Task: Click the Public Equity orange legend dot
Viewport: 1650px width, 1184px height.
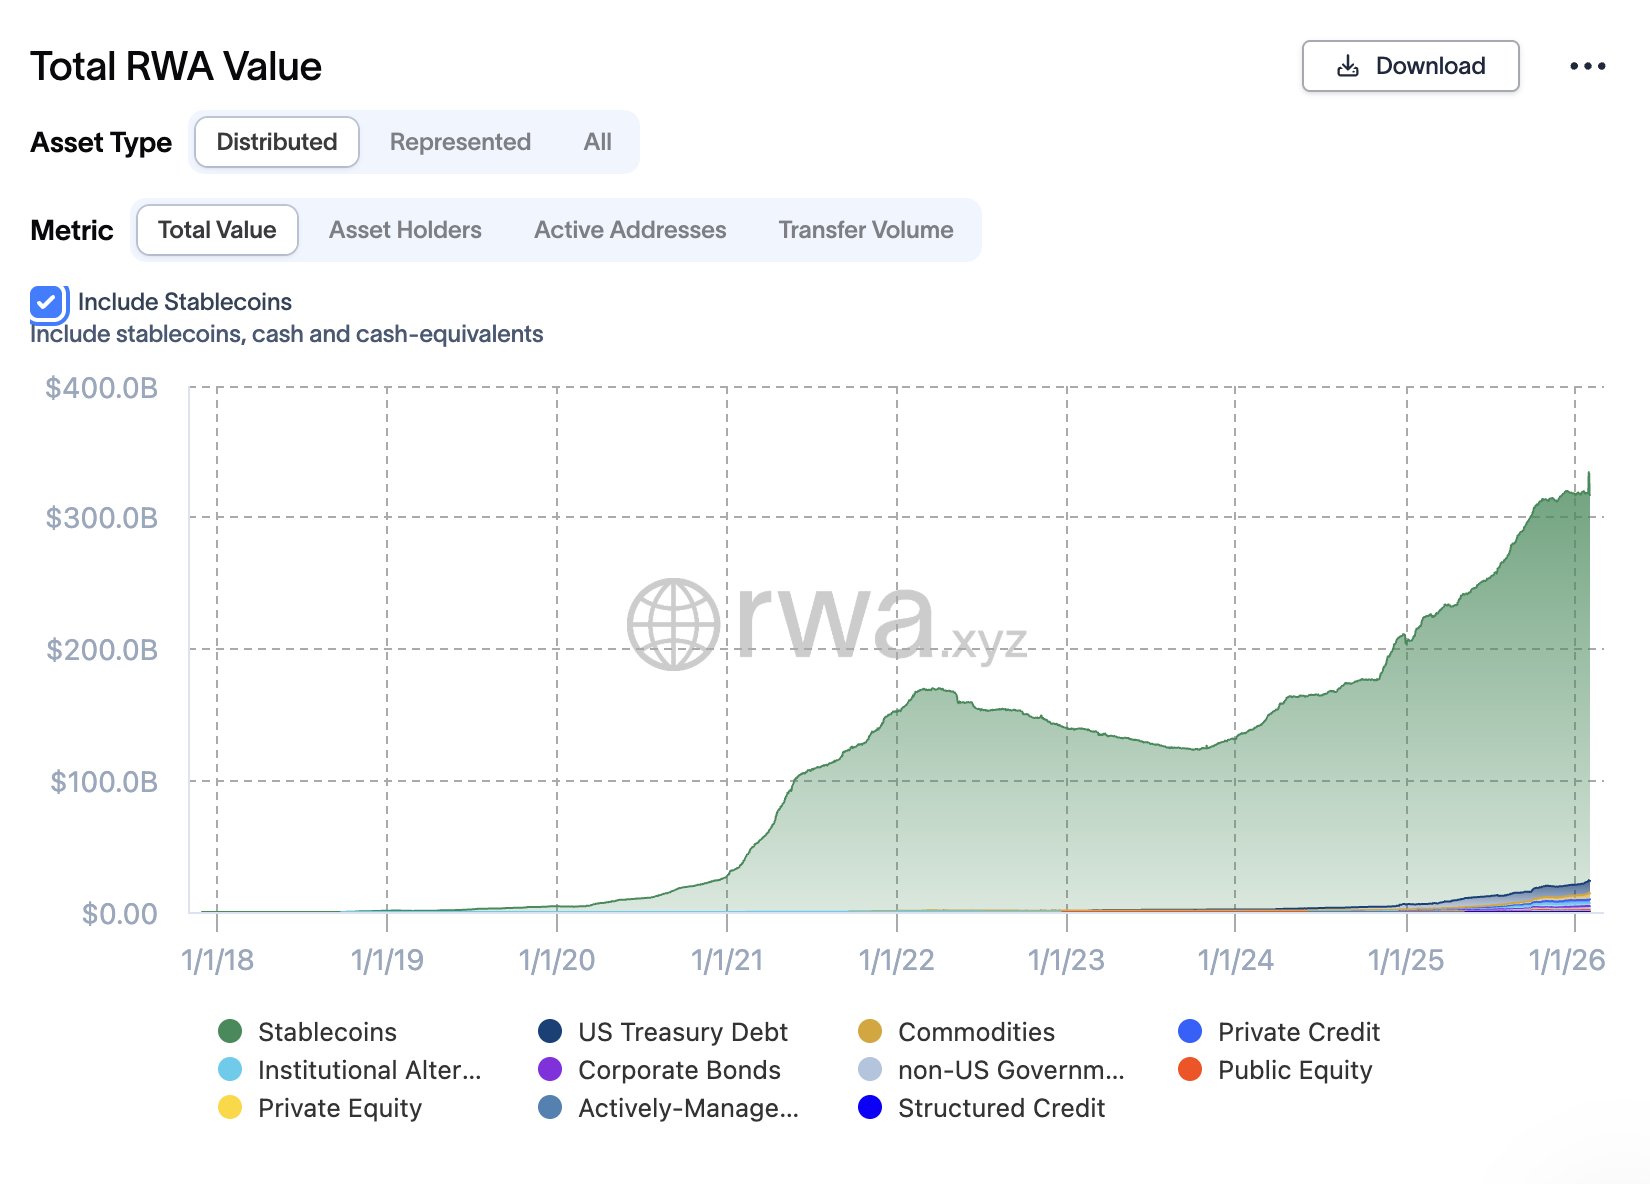Action: (x=1190, y=1069)
